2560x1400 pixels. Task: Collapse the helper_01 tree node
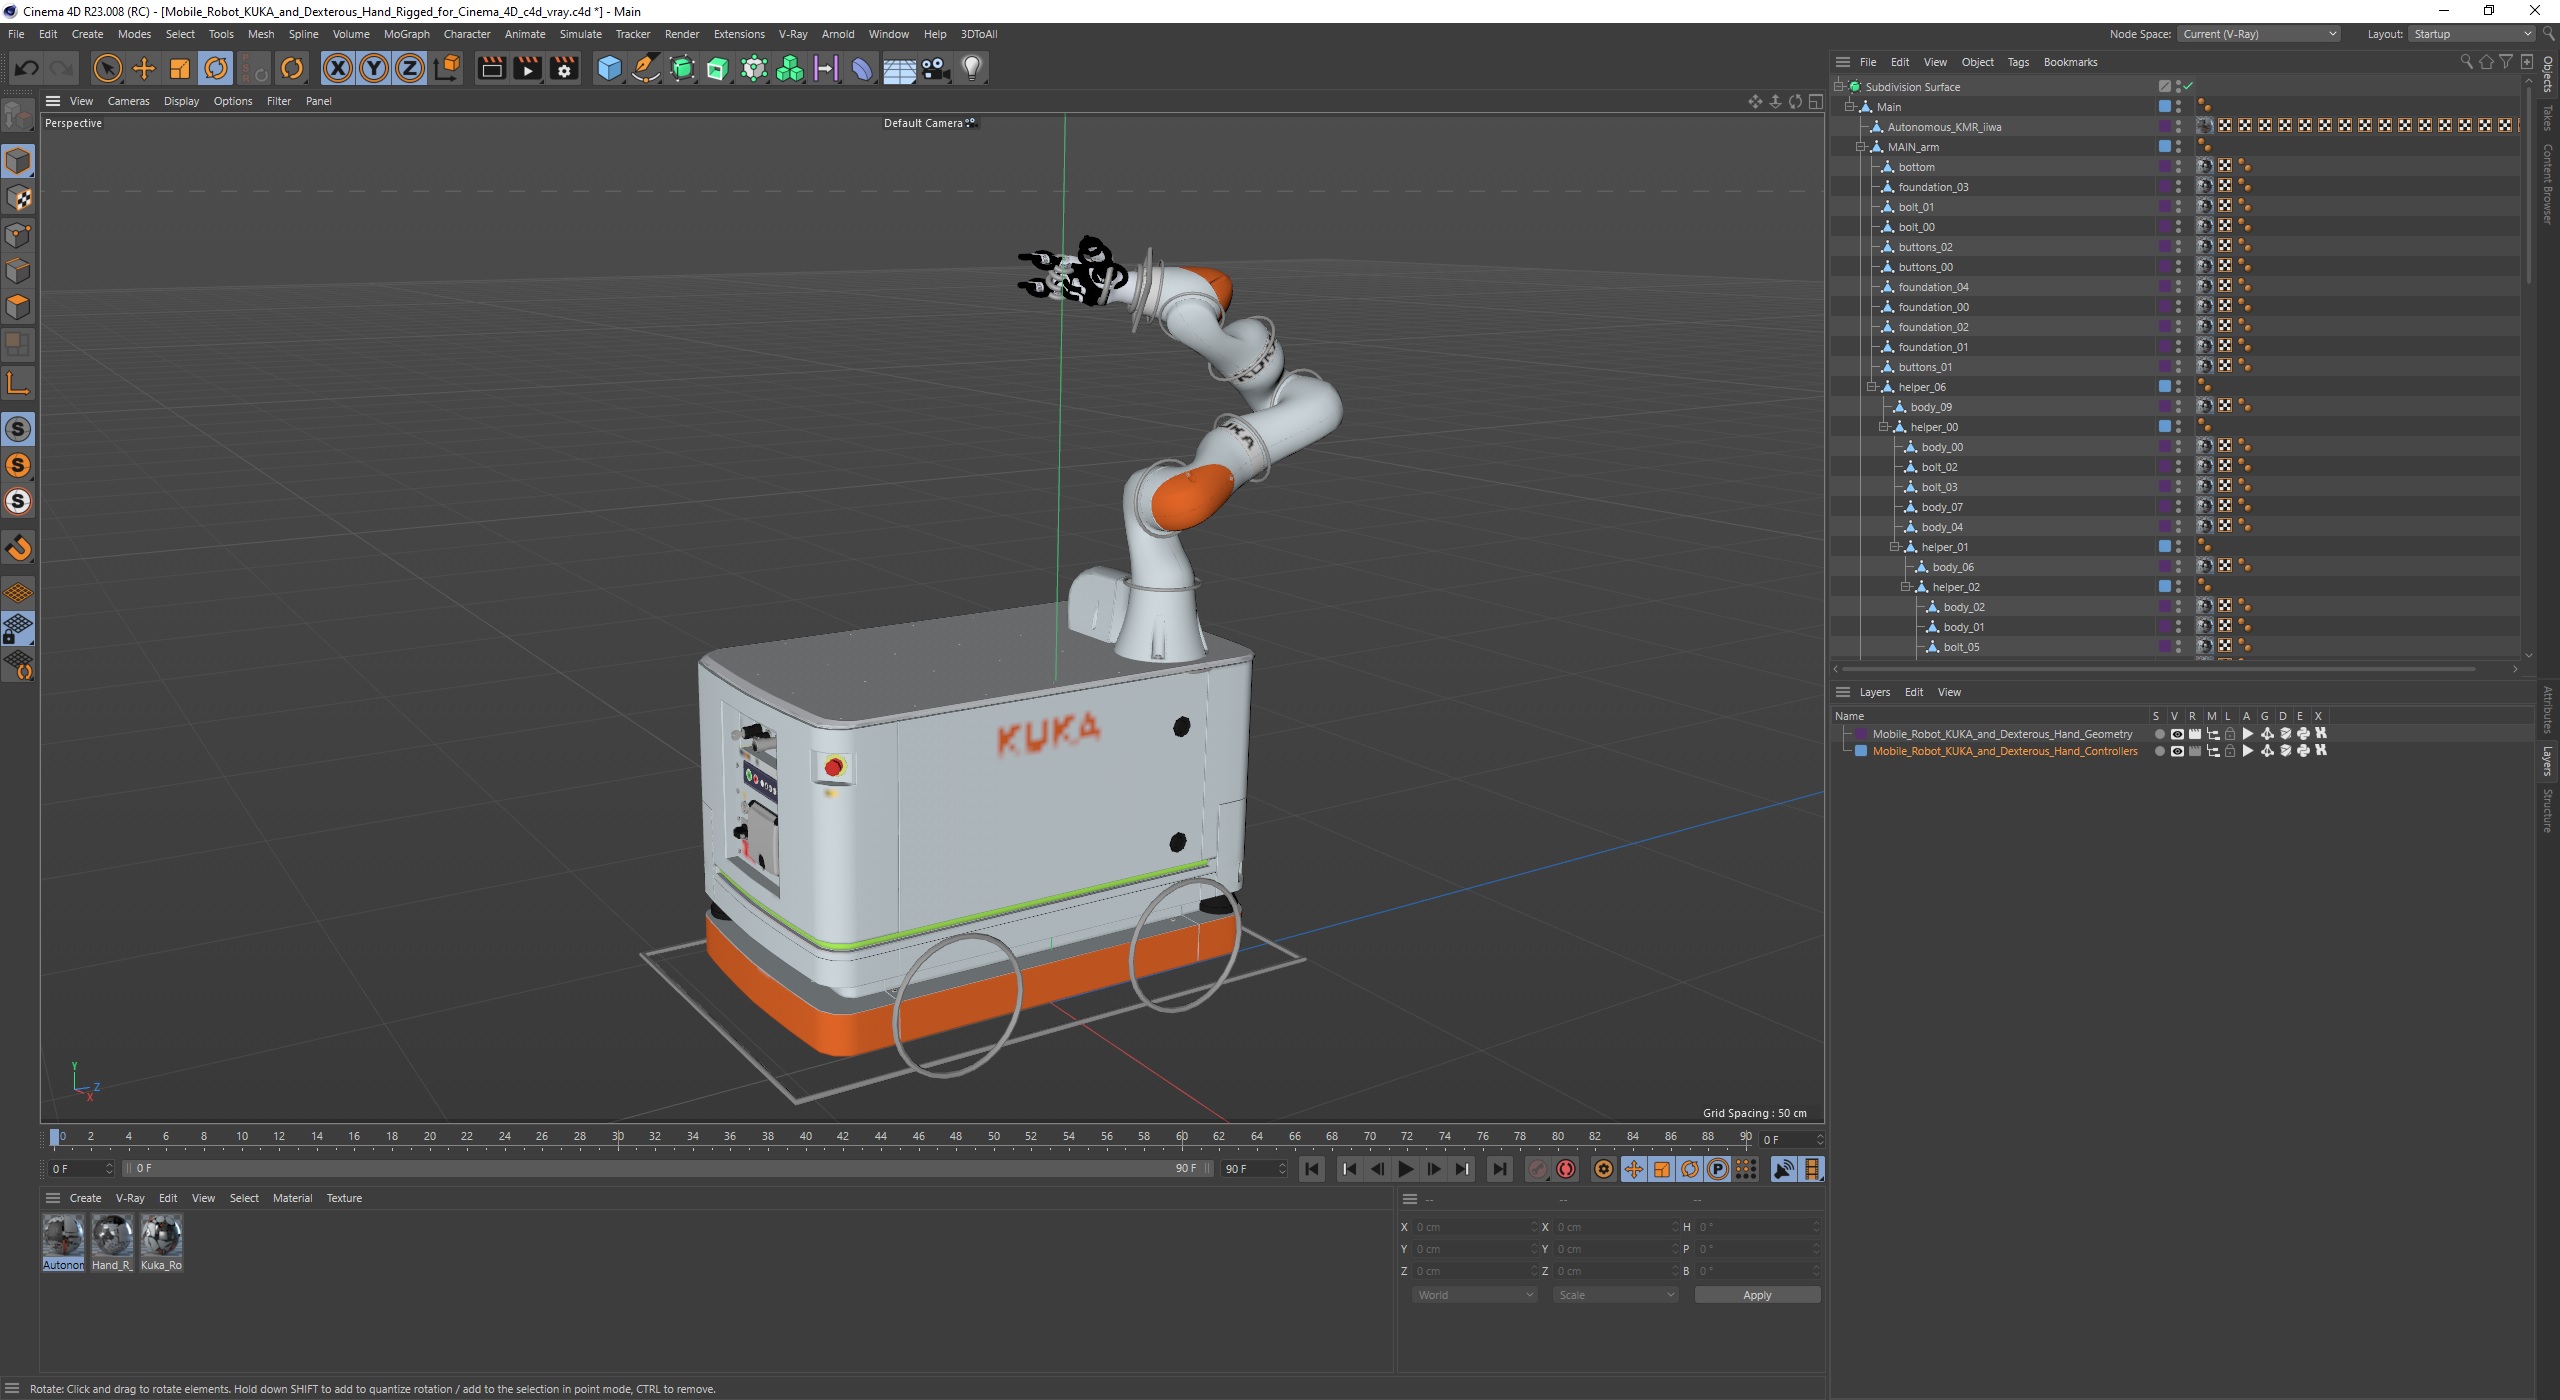1895,547
